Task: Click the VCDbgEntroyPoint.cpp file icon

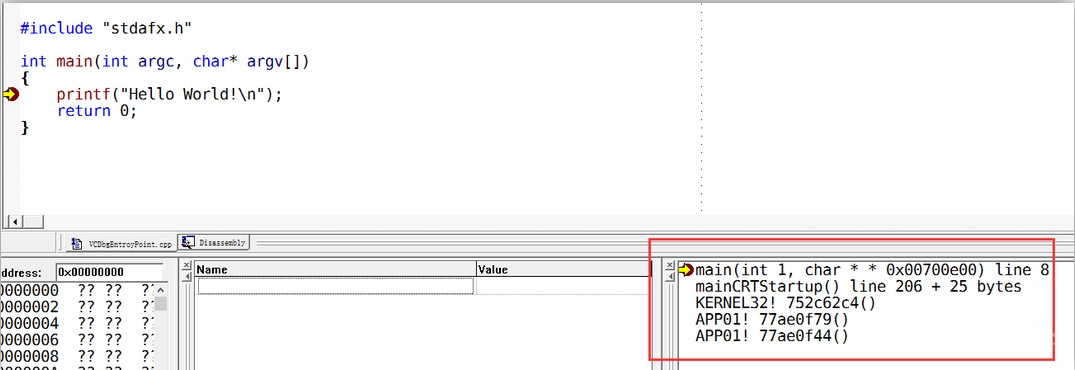Action: click(x=77, y=243)
